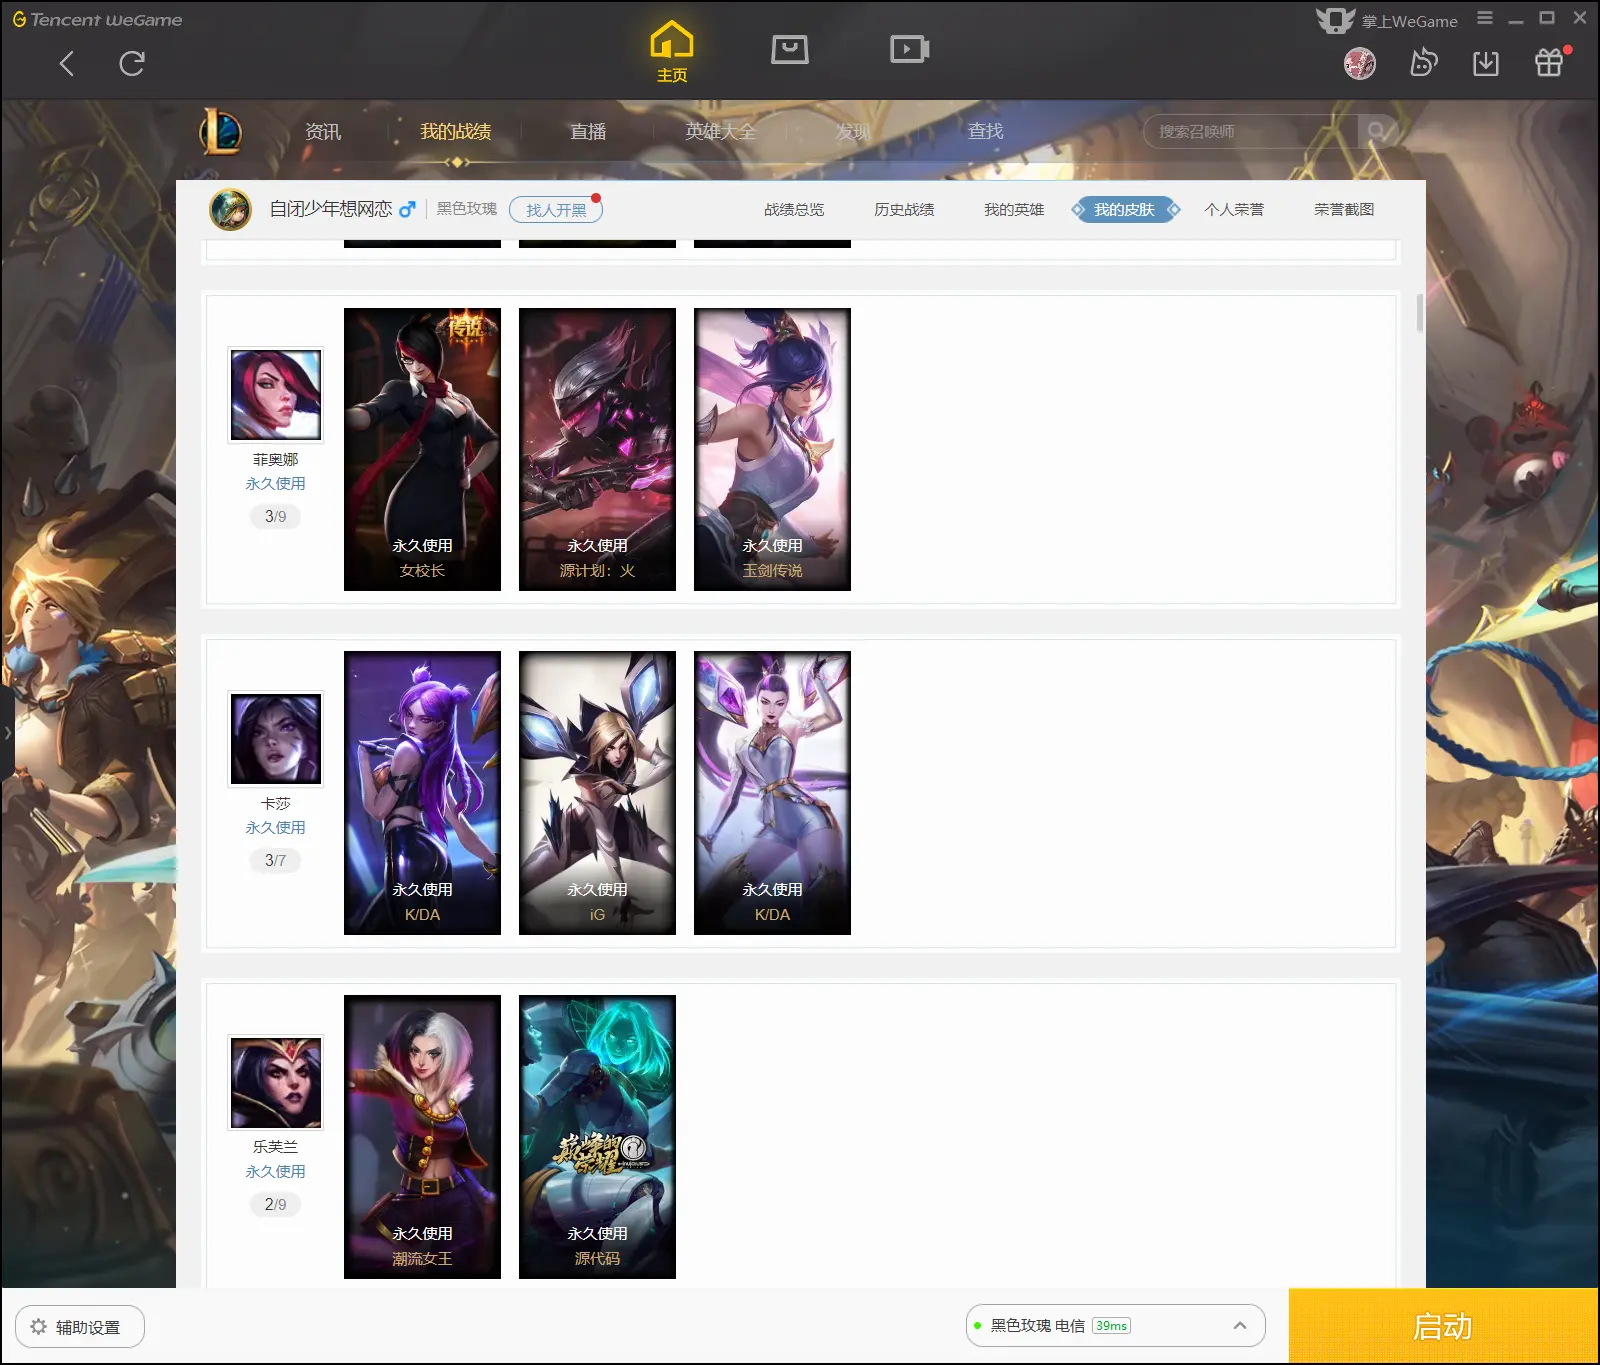Open the gift box icon
This screenshot has width=1600, height=1365.
click(1549, 63)
